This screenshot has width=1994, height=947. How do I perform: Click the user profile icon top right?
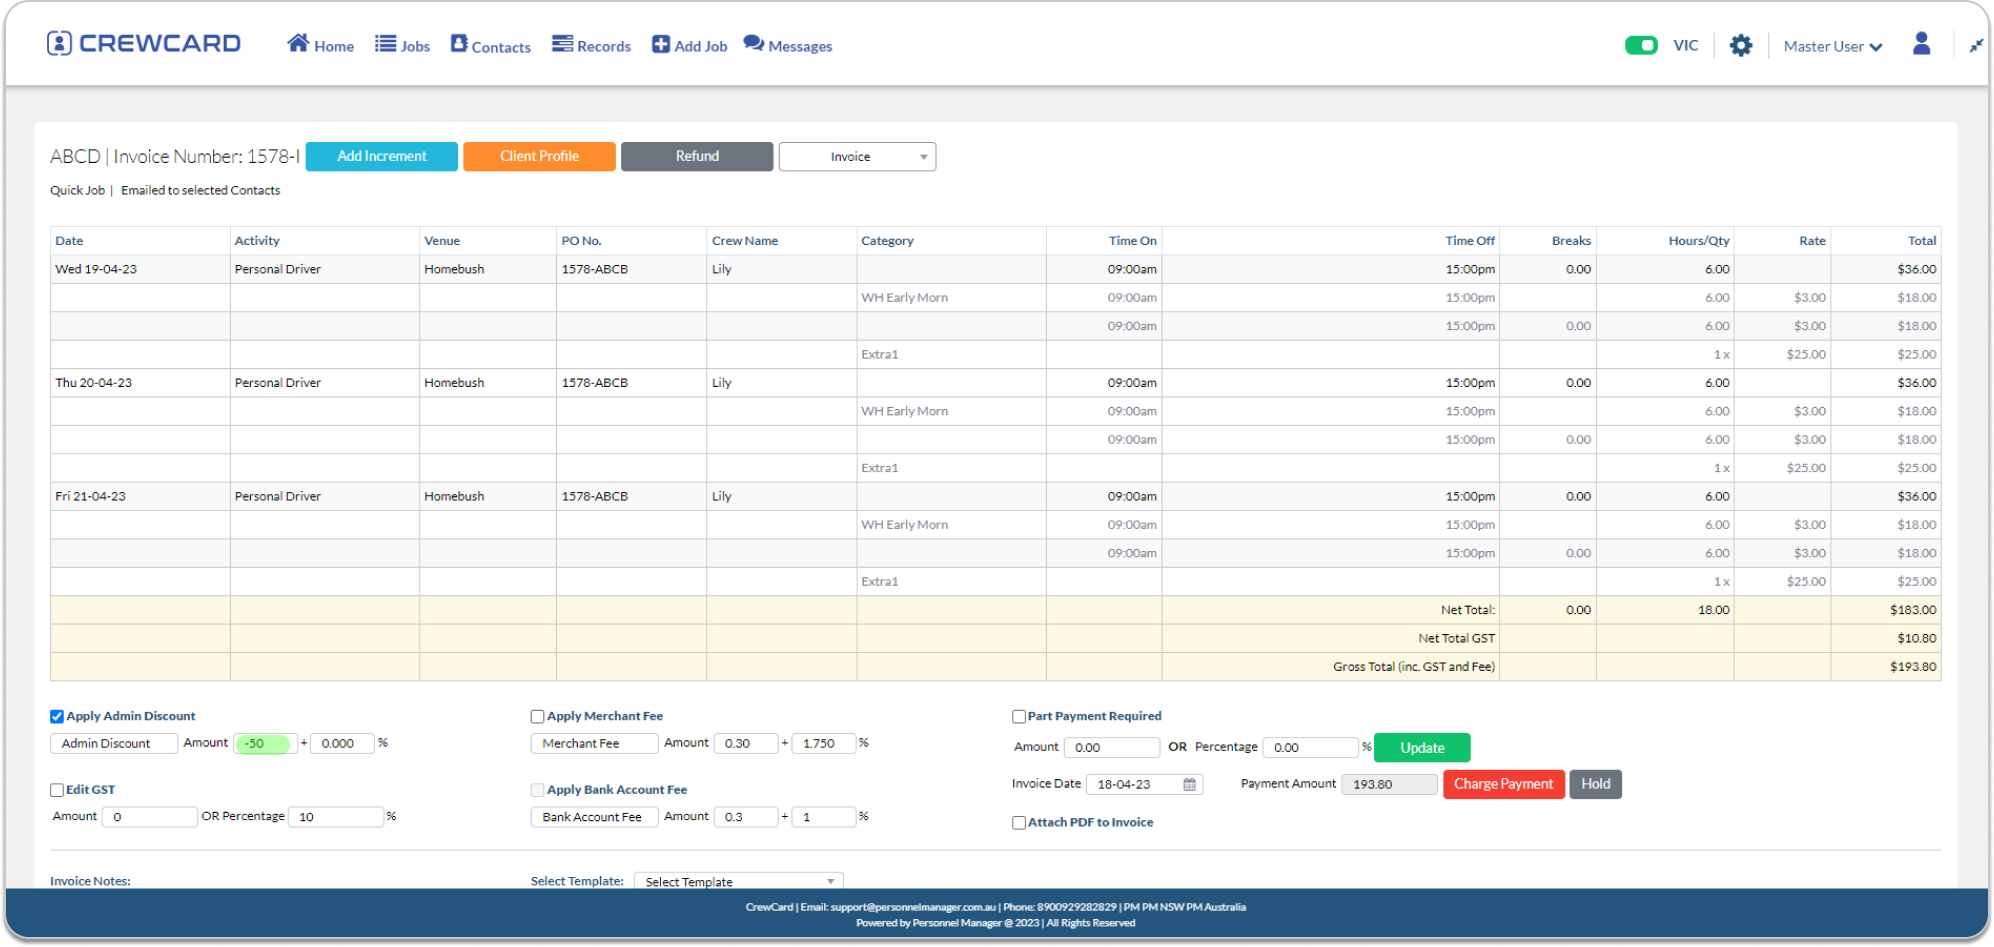(1921, 43)
